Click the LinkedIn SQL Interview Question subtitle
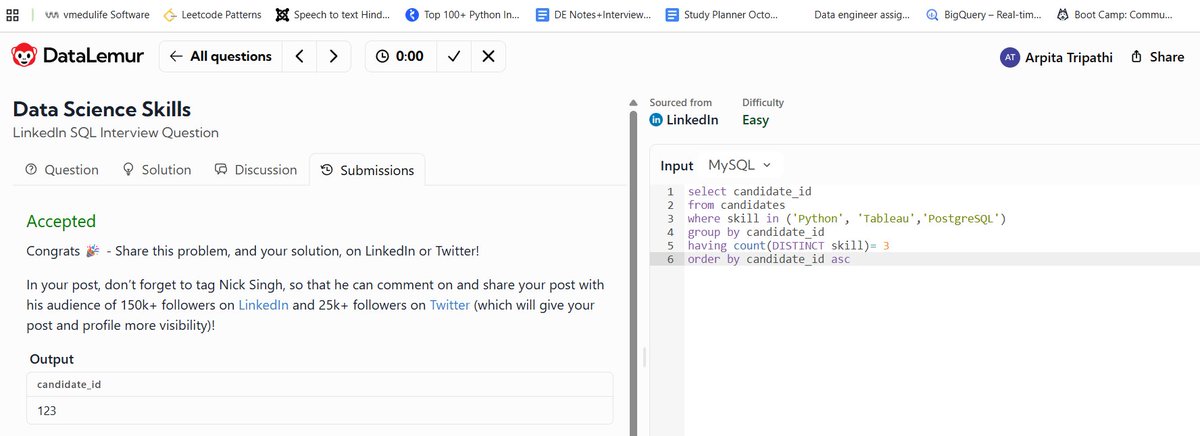 click(115, 132)
